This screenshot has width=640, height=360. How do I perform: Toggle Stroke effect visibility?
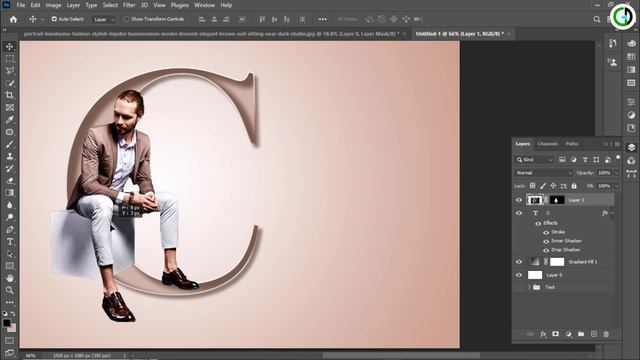[546, 232]
